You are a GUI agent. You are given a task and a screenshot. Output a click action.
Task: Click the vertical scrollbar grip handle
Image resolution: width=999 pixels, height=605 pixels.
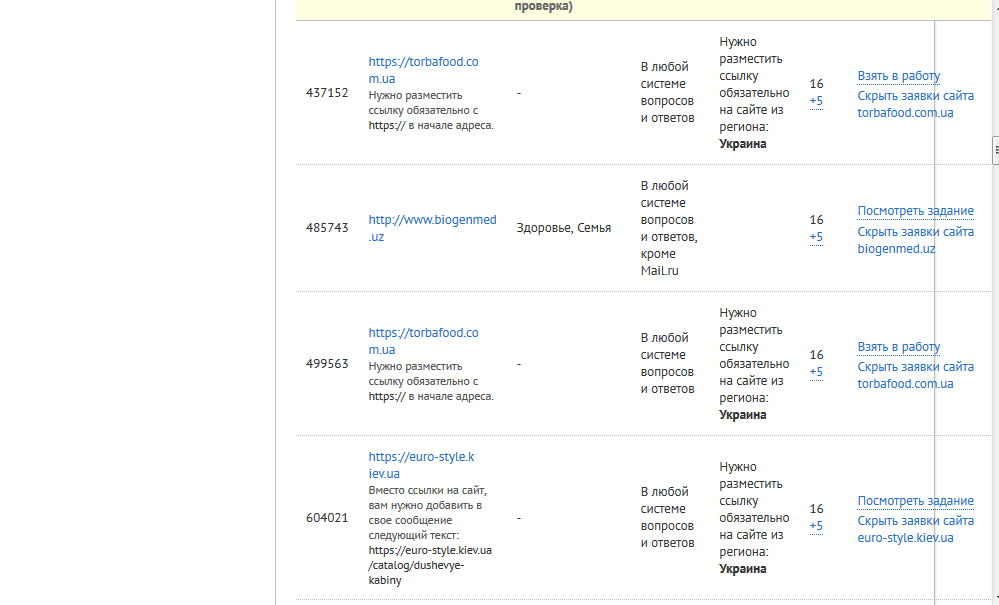(995, 150)
